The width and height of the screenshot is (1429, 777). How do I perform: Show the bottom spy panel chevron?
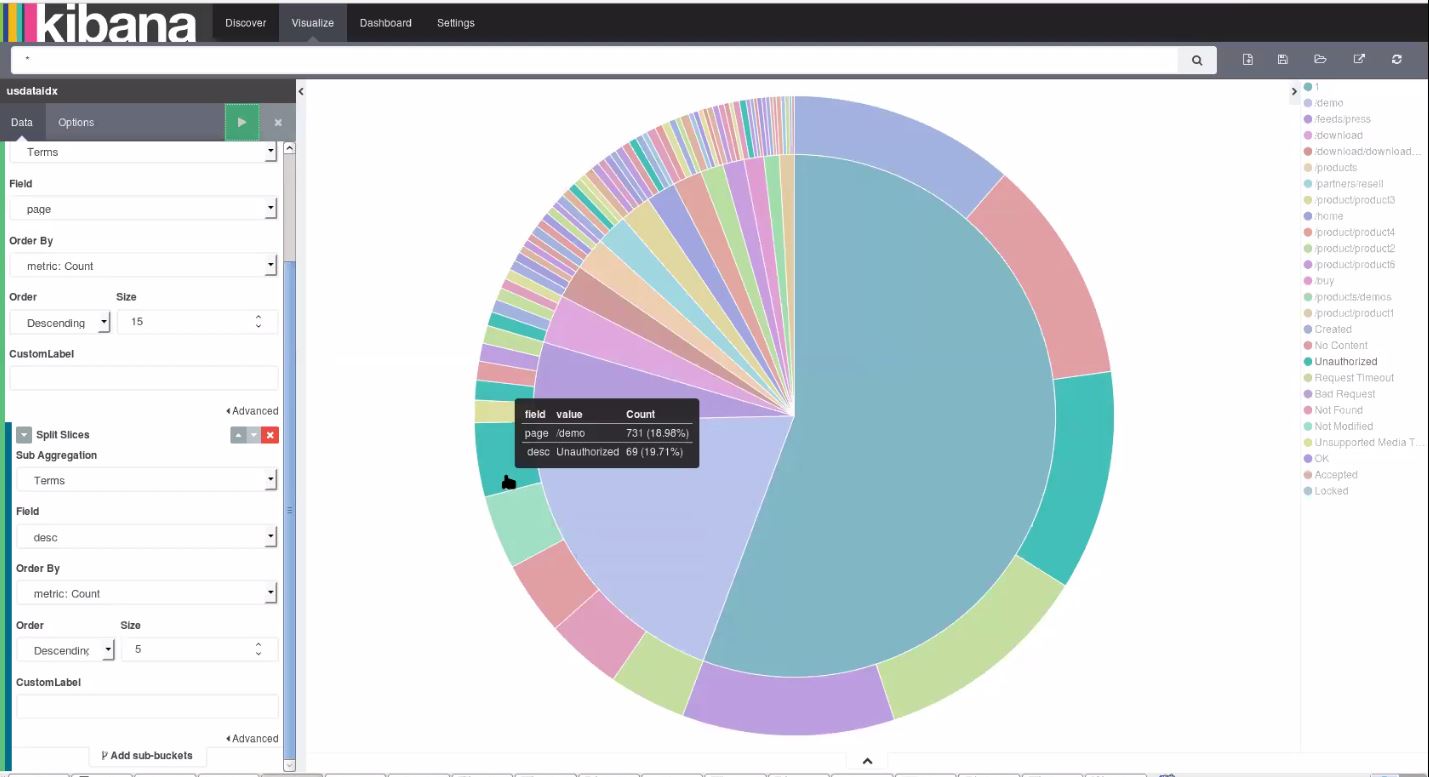tap(867, 761)
